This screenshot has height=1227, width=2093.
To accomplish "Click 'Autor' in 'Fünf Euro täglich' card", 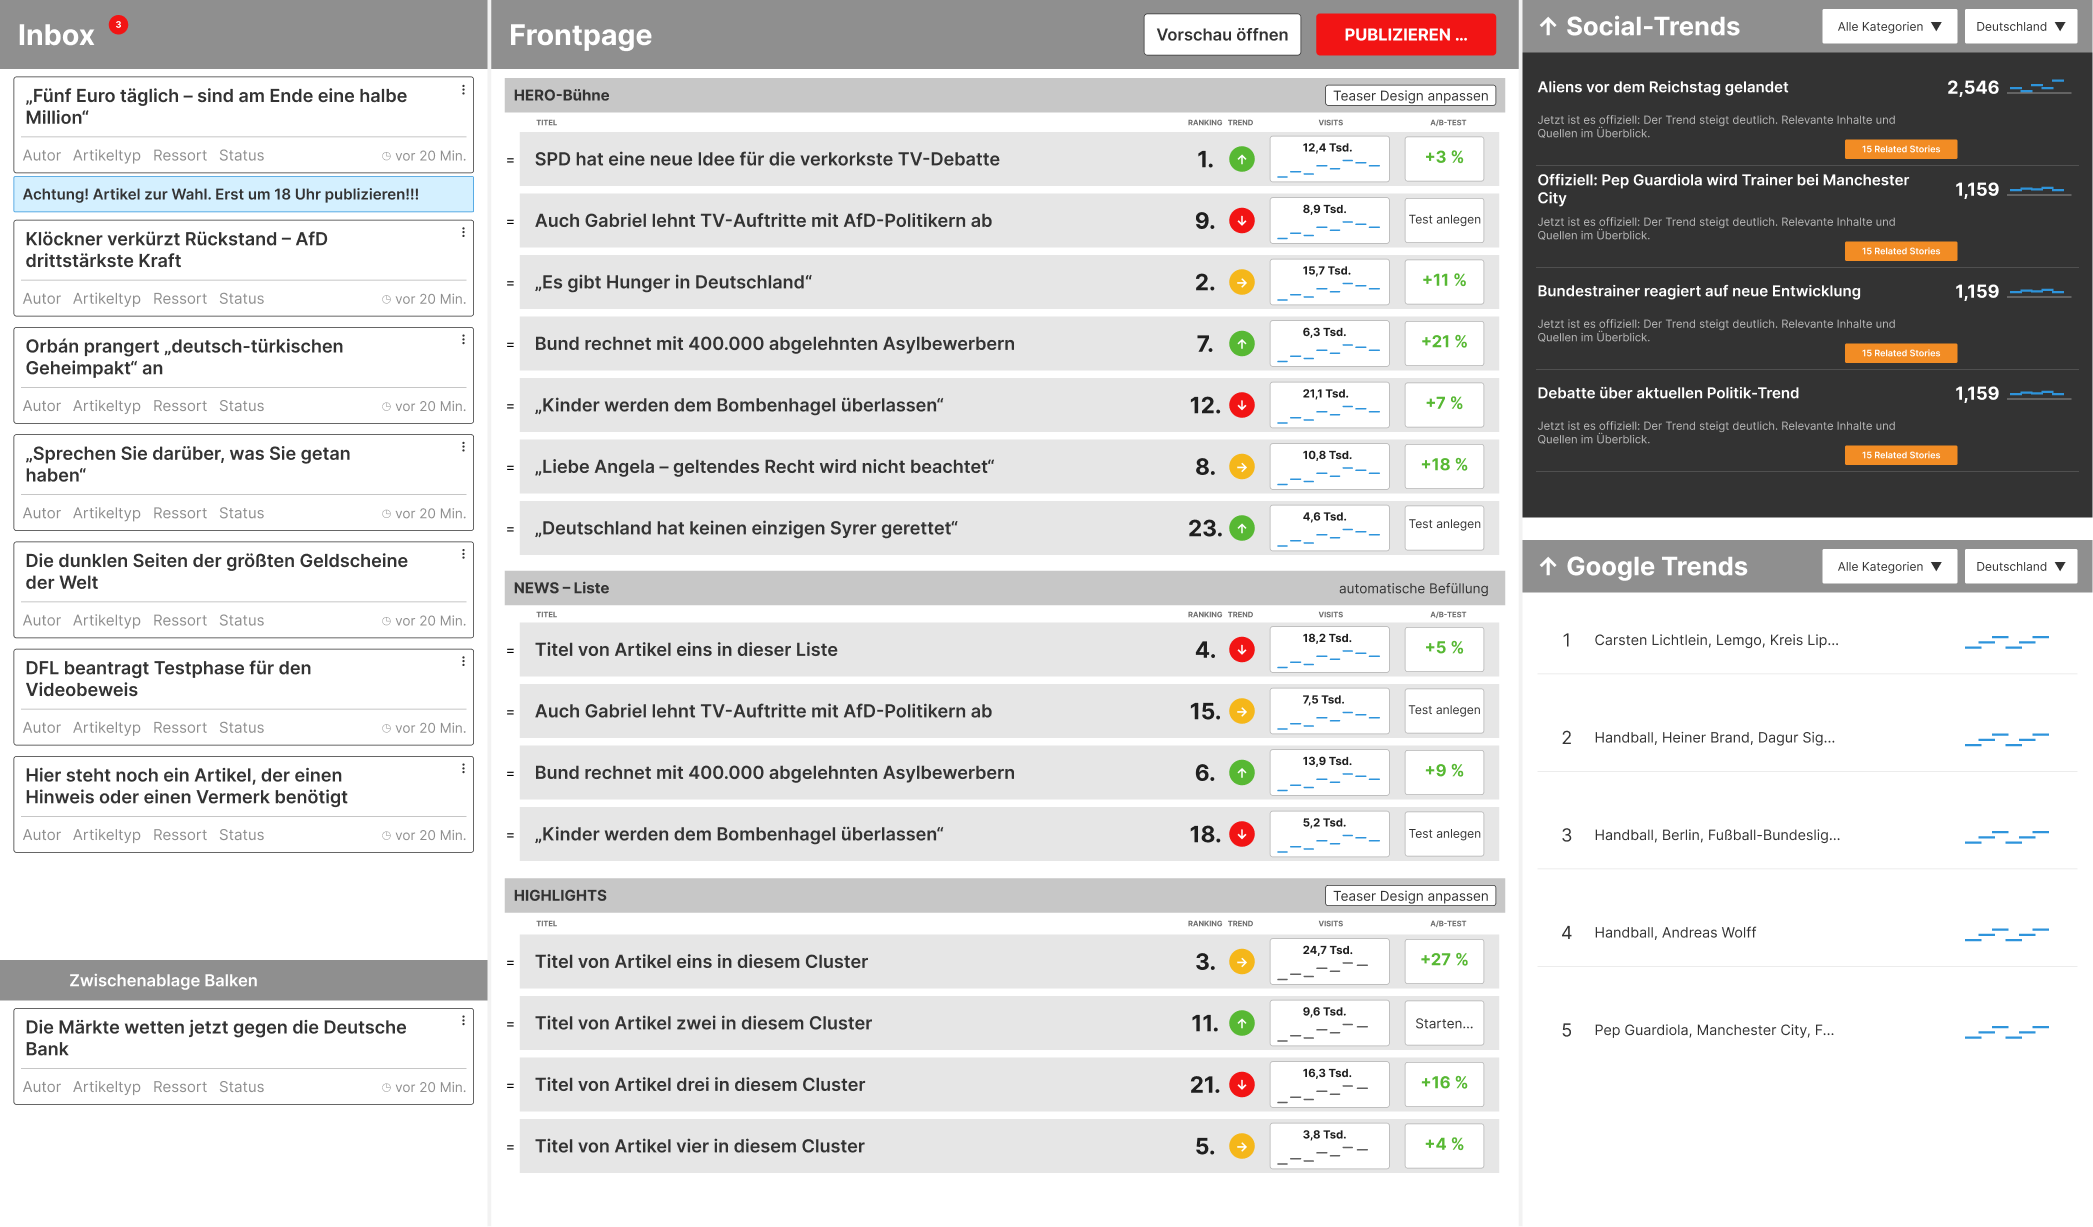I will [42, 156].
